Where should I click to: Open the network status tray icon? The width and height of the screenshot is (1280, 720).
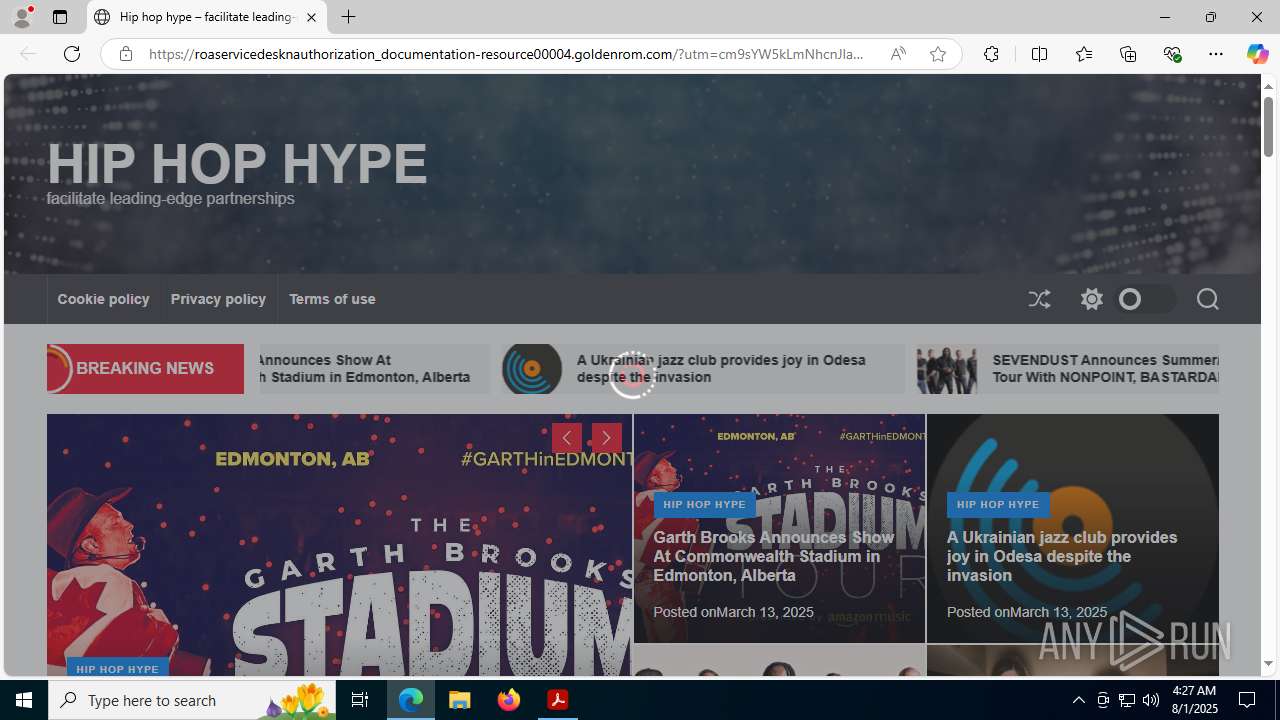coord(1127,700)
